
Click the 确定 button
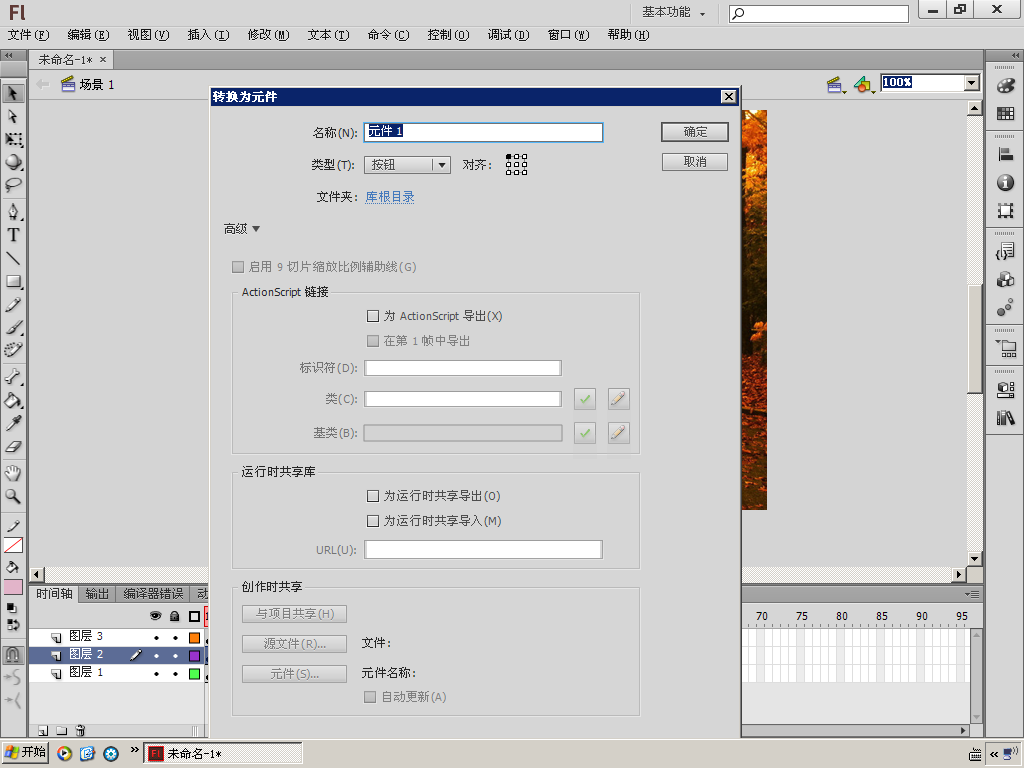[695, 132]
